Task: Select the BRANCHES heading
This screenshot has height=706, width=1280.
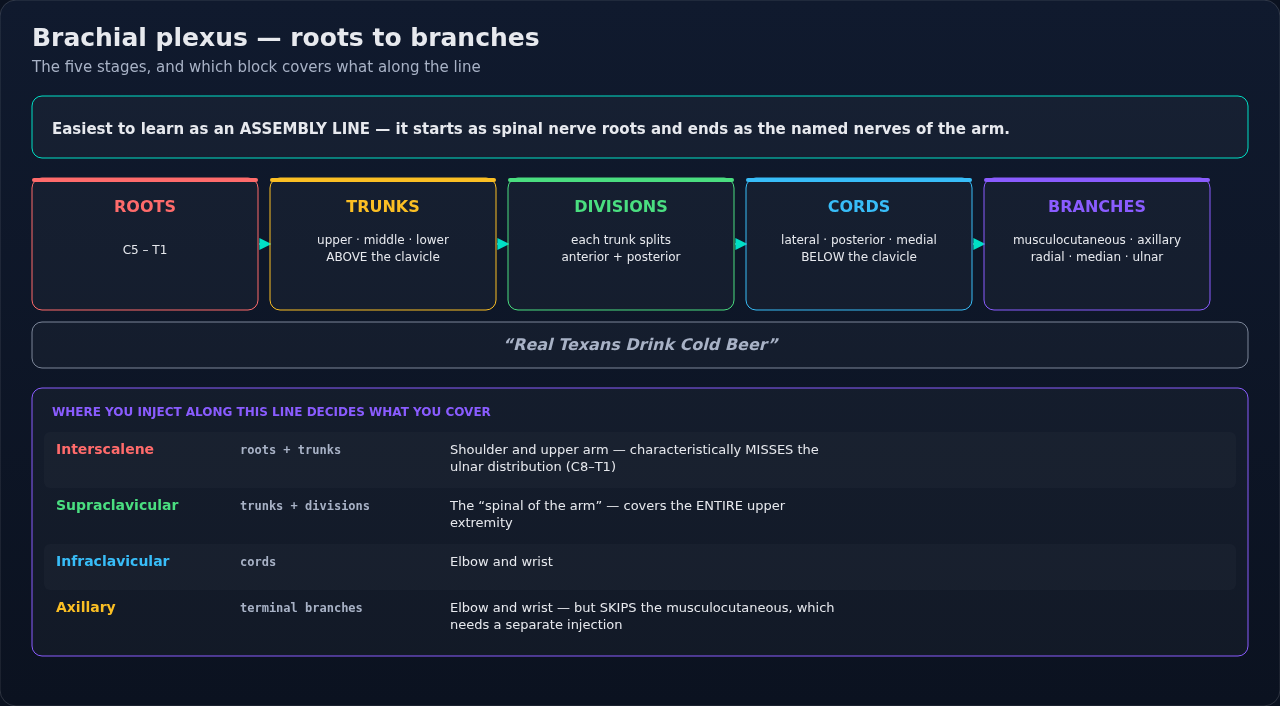Action: [1097, 207]
